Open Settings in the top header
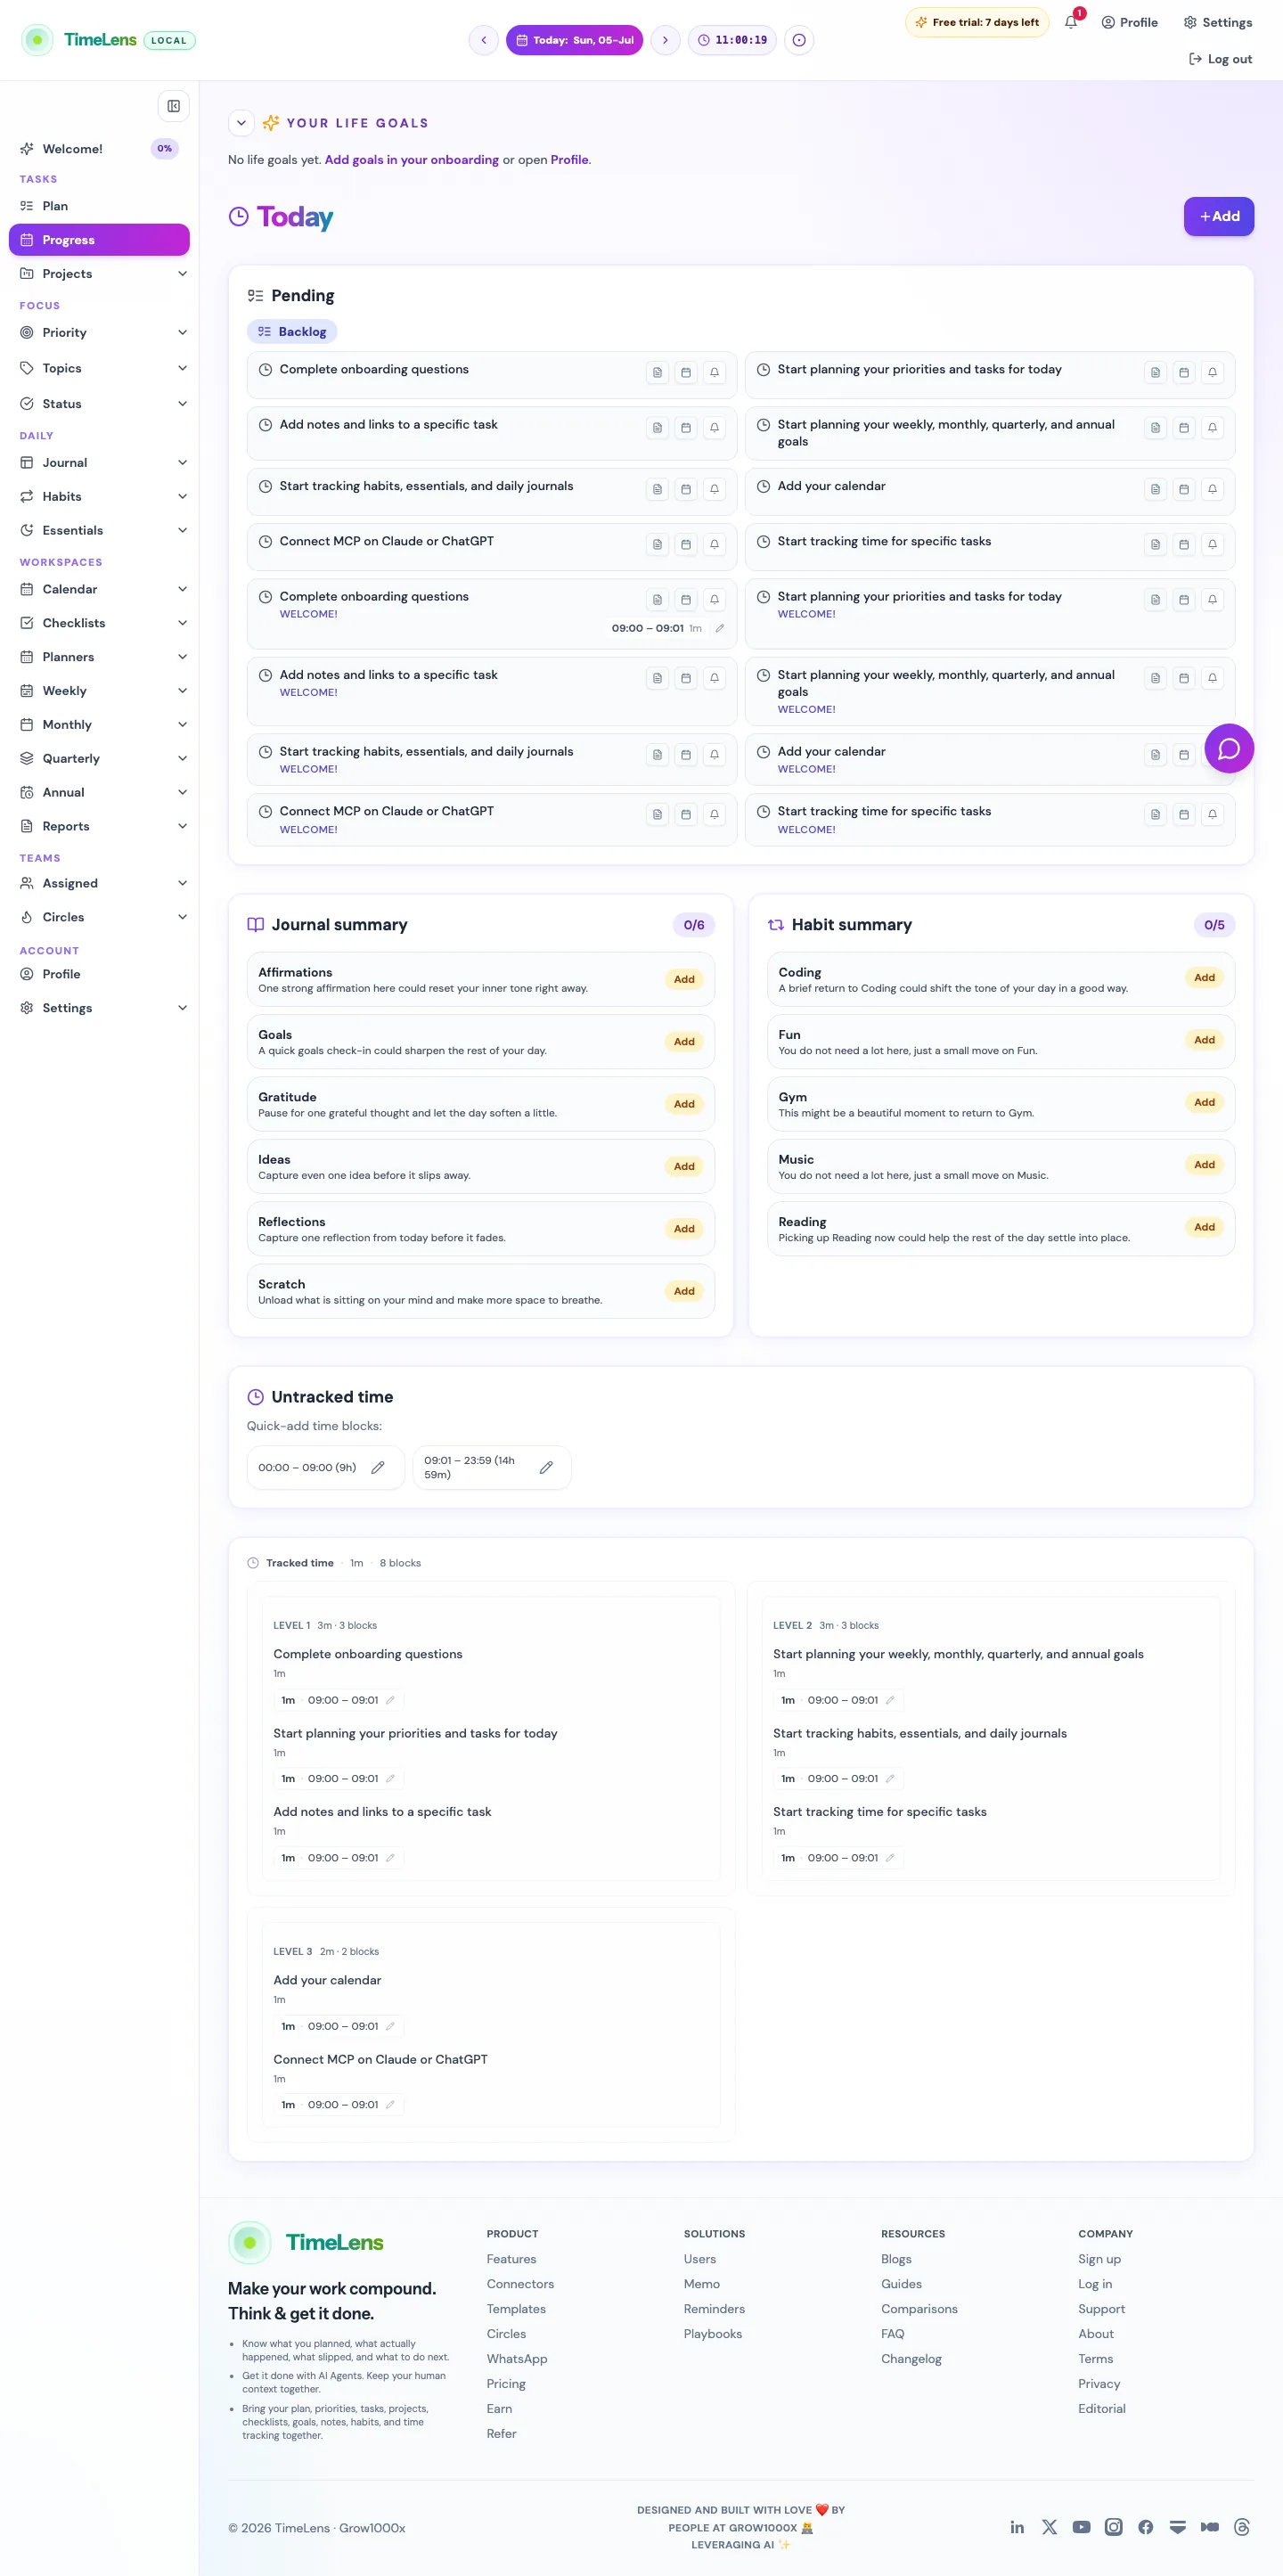The height and width of the screenshot is (2576, 1283). [1217, 22]
